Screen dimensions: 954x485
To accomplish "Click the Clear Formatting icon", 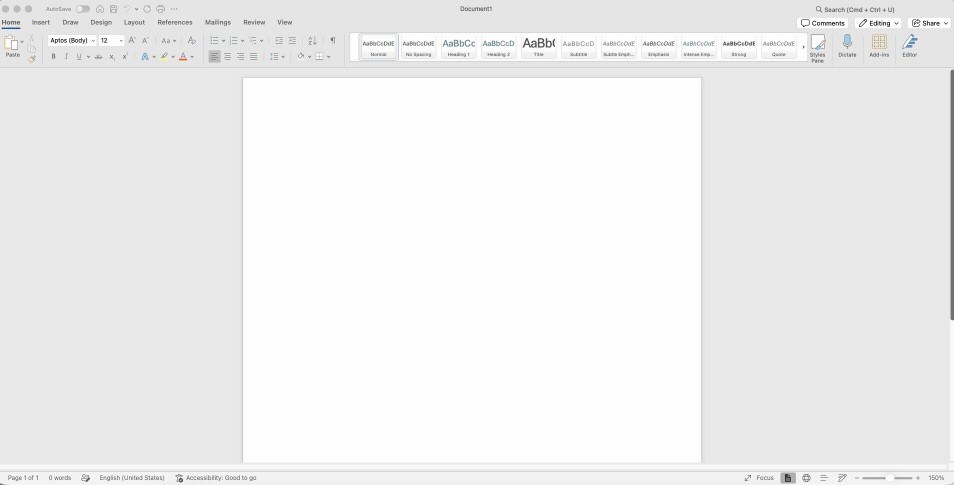I will point(192,41).
